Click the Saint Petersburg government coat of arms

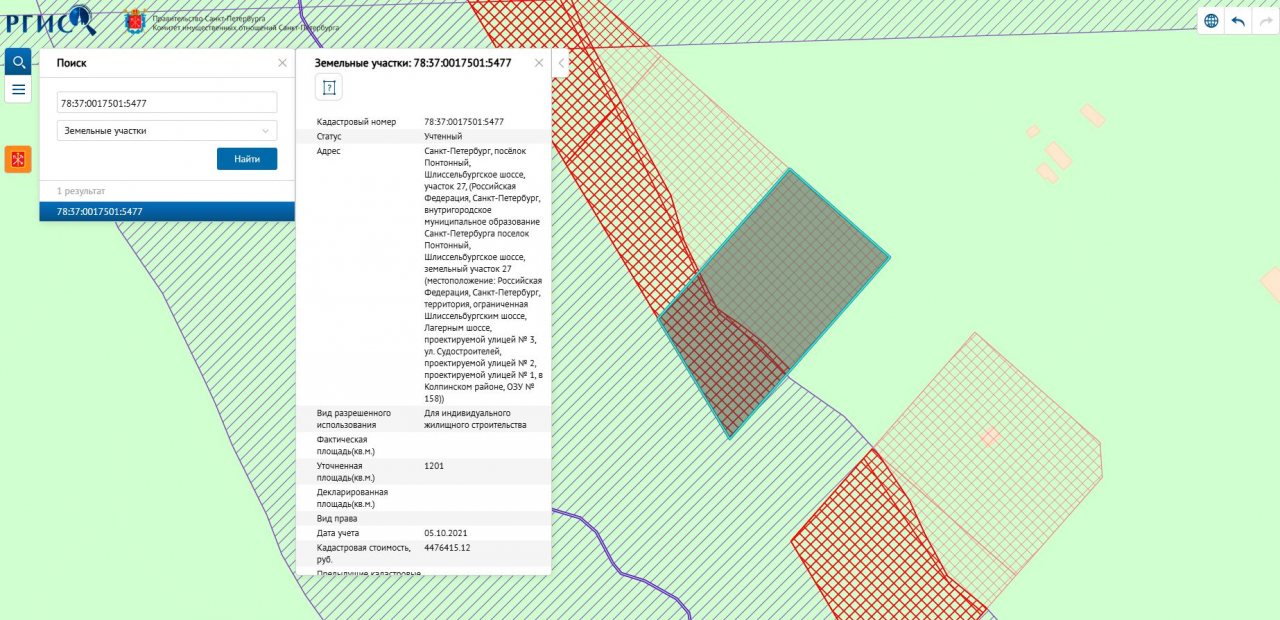click(x=133, y=20)
